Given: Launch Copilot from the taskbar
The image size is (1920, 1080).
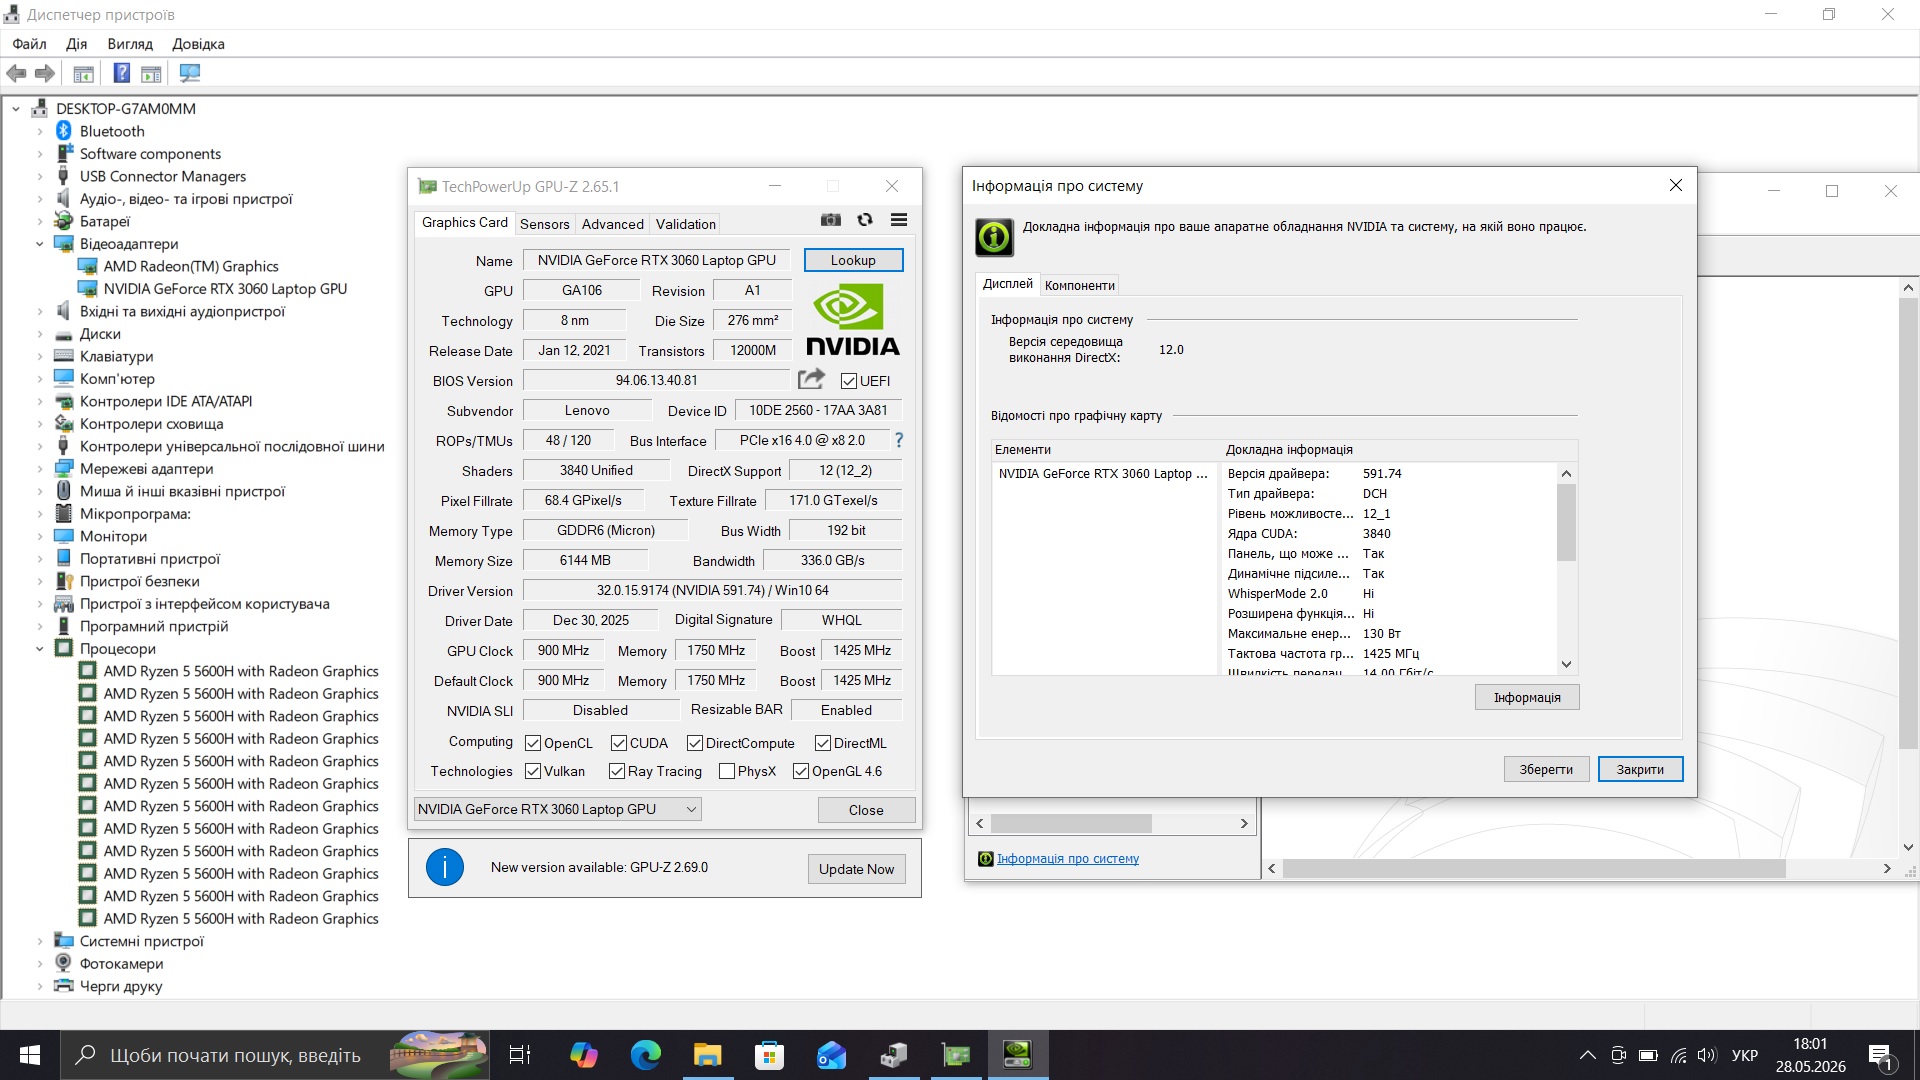Looking at the screenshot, I should pos(583,1055).
